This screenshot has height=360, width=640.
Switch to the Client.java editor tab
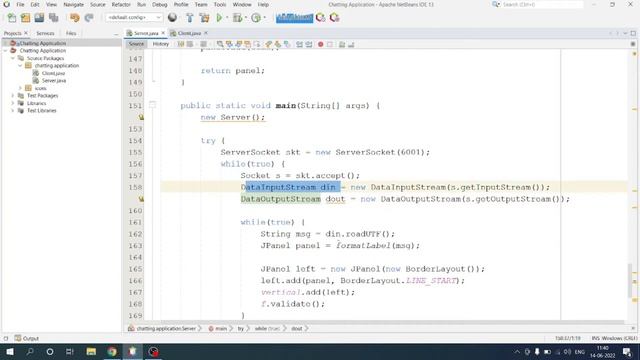click(x=189, y=33)
